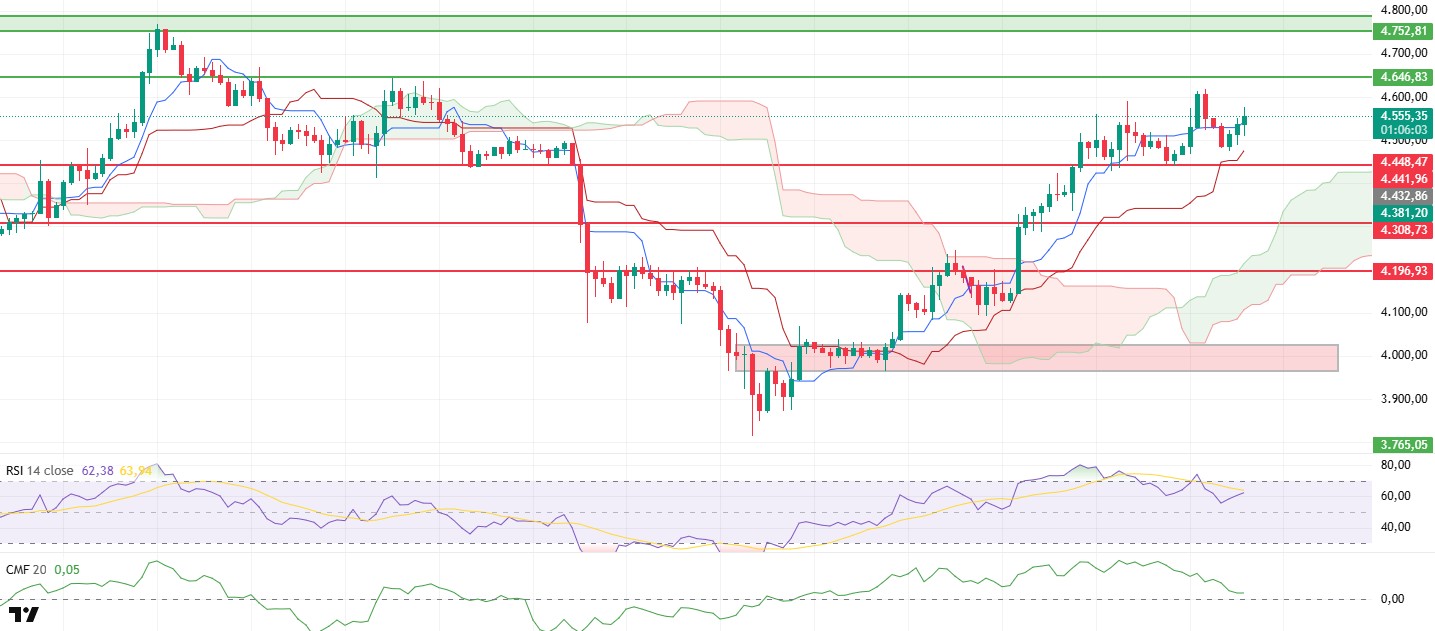The height and width of the screenshot is (631, 1435).
Task: Click the 80,00 level on RSI scale
Action: tap(1396, 465)
